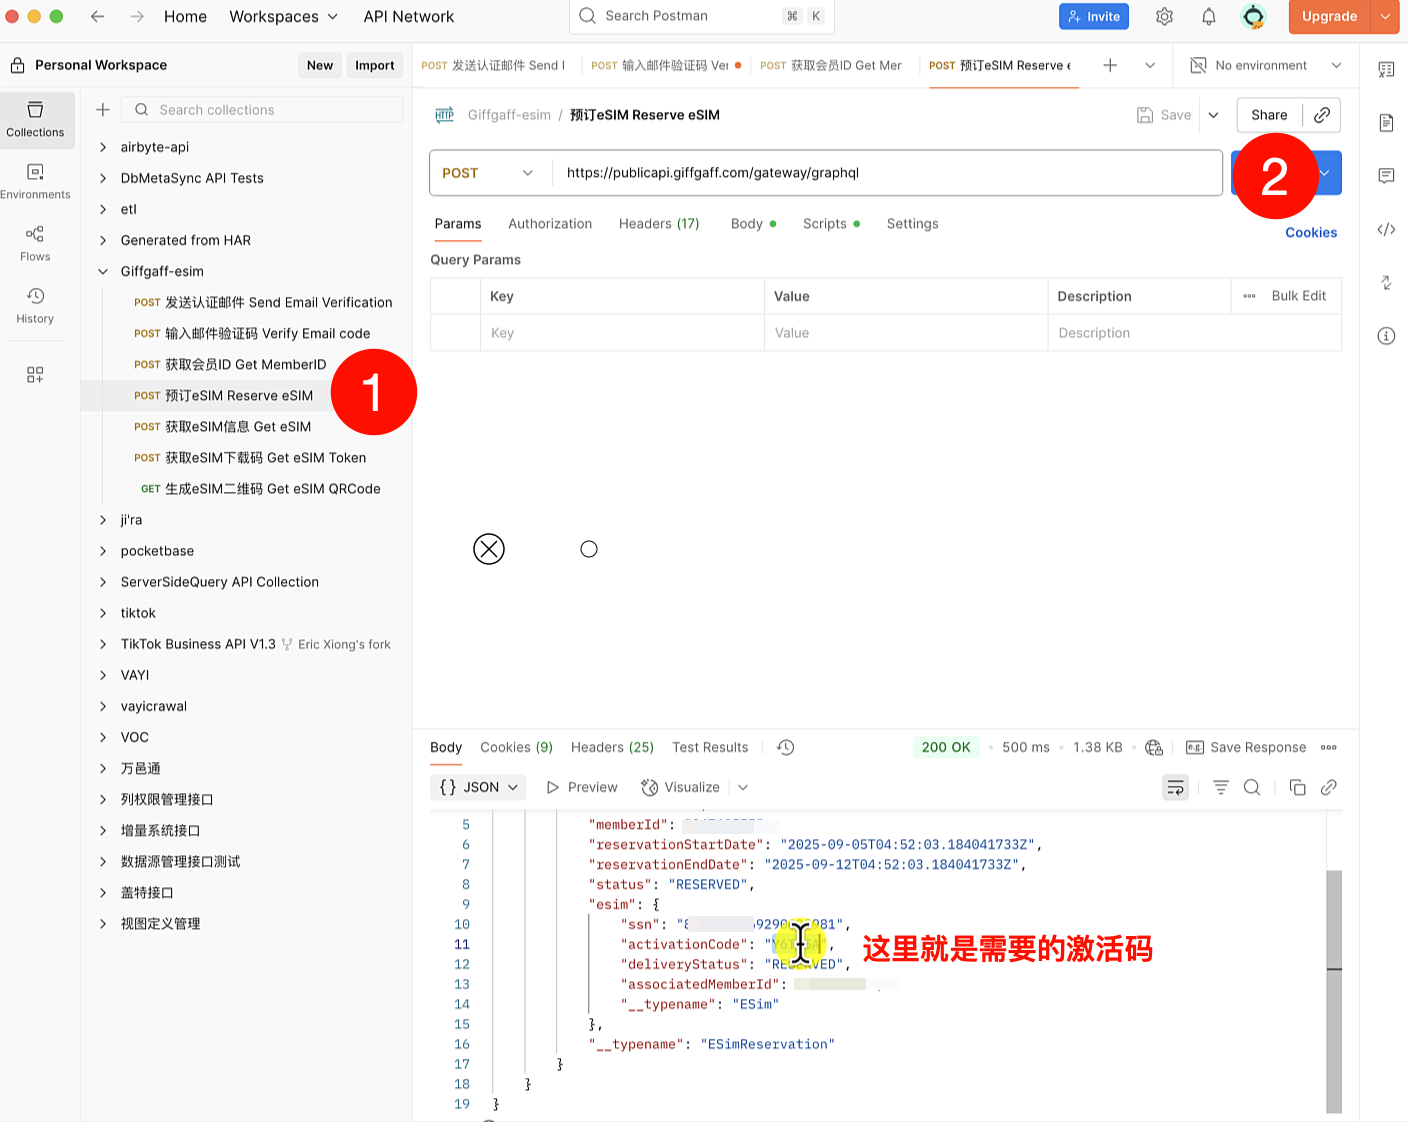This screenshot has width=1408, height=1122.
Task: Toggle word wrap in response viewer
Action: pyautogui.click(x=1175, y=788)
